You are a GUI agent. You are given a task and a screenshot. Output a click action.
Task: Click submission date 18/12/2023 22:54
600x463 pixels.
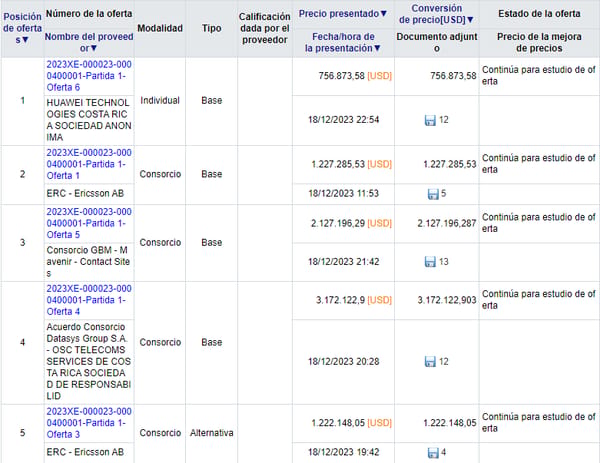point(344,120)
